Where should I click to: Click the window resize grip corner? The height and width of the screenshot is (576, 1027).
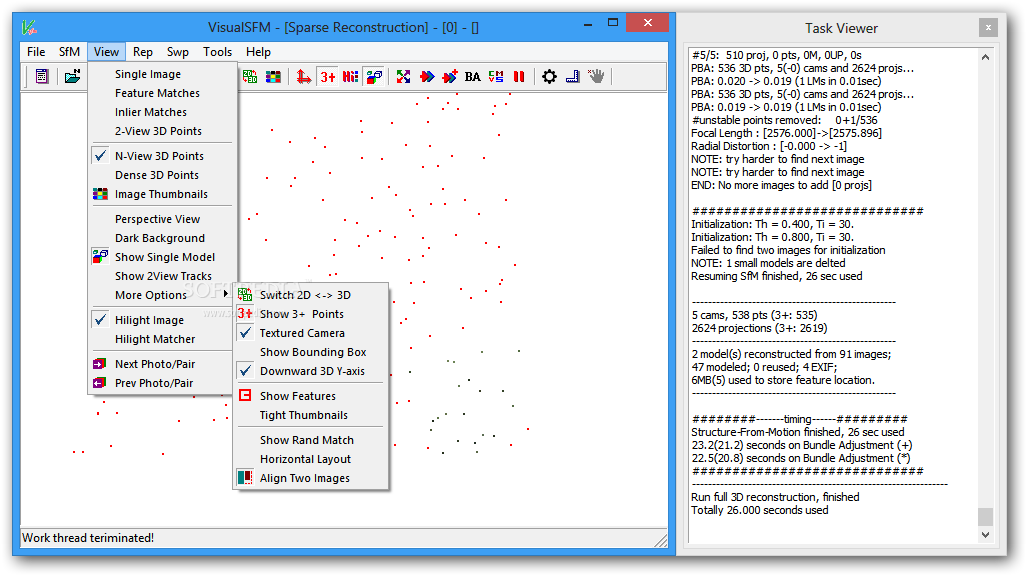coord(661,540)
